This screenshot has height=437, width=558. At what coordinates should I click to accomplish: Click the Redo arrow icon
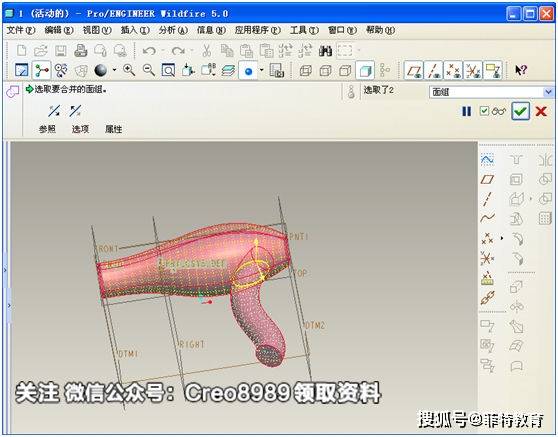(x=178, y=51)
